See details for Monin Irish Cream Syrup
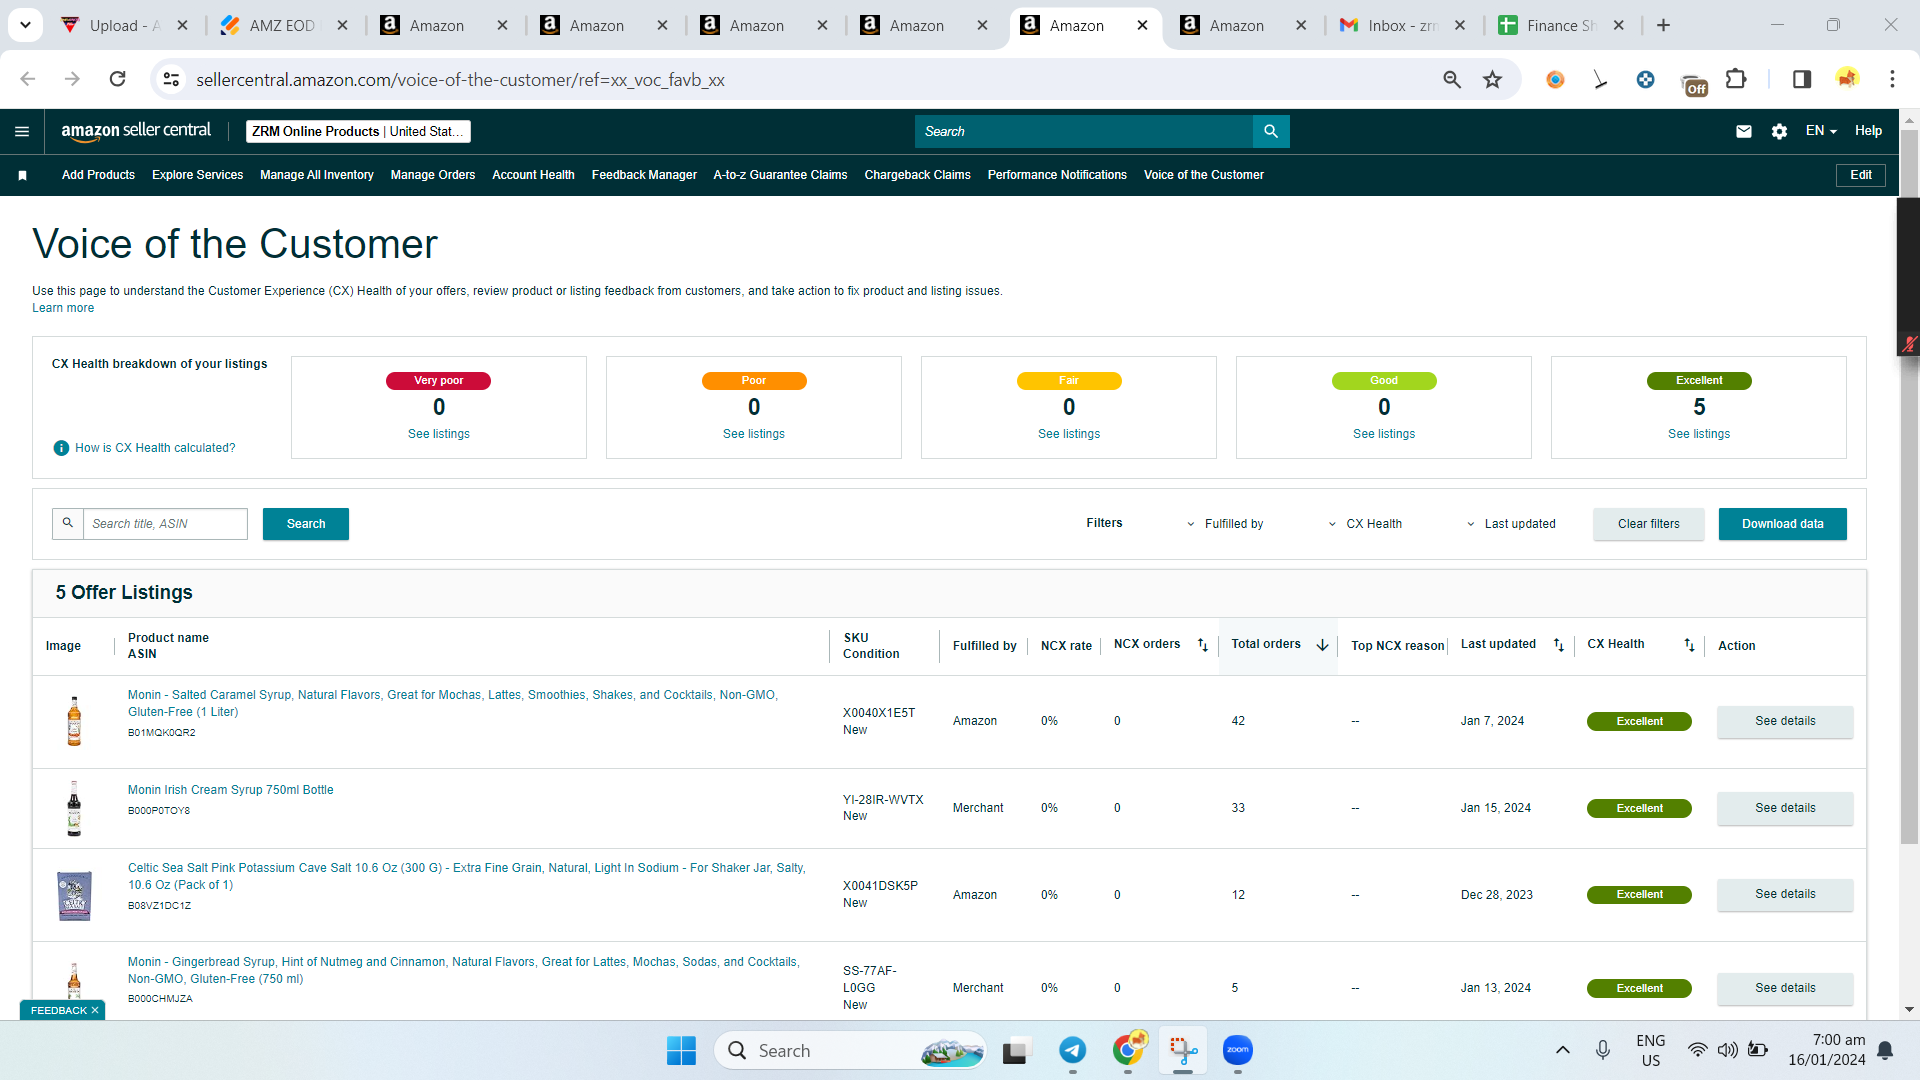Viewport: 1920px width, 1080px height. [x=1785, y=808]
